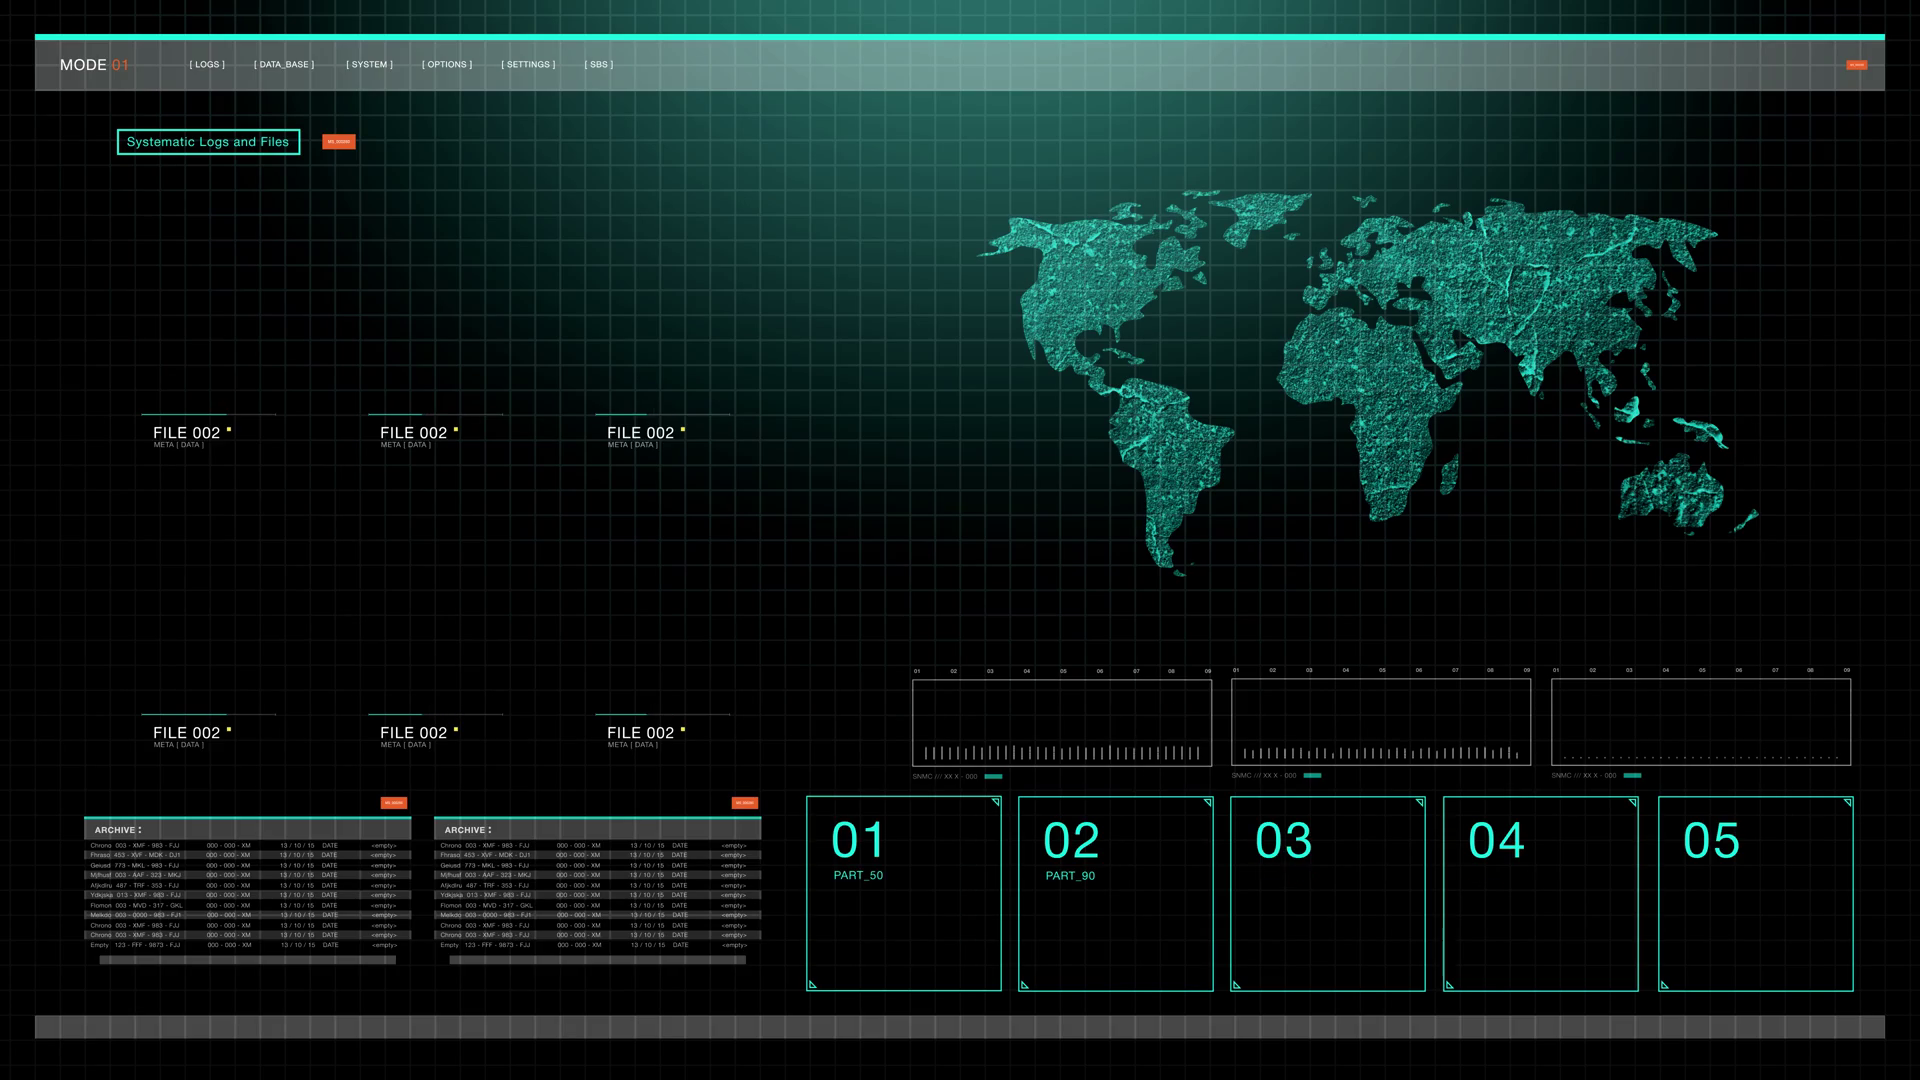Click the corner arrow on tile 05
The width and height of the screenshot is (1920, 1080).
1847,802
